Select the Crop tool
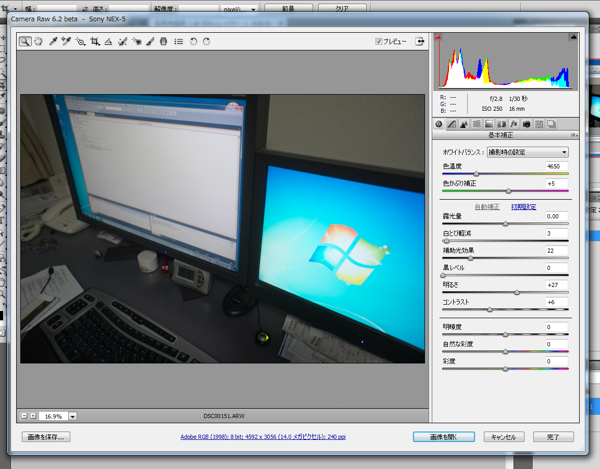 coord(95,41)
